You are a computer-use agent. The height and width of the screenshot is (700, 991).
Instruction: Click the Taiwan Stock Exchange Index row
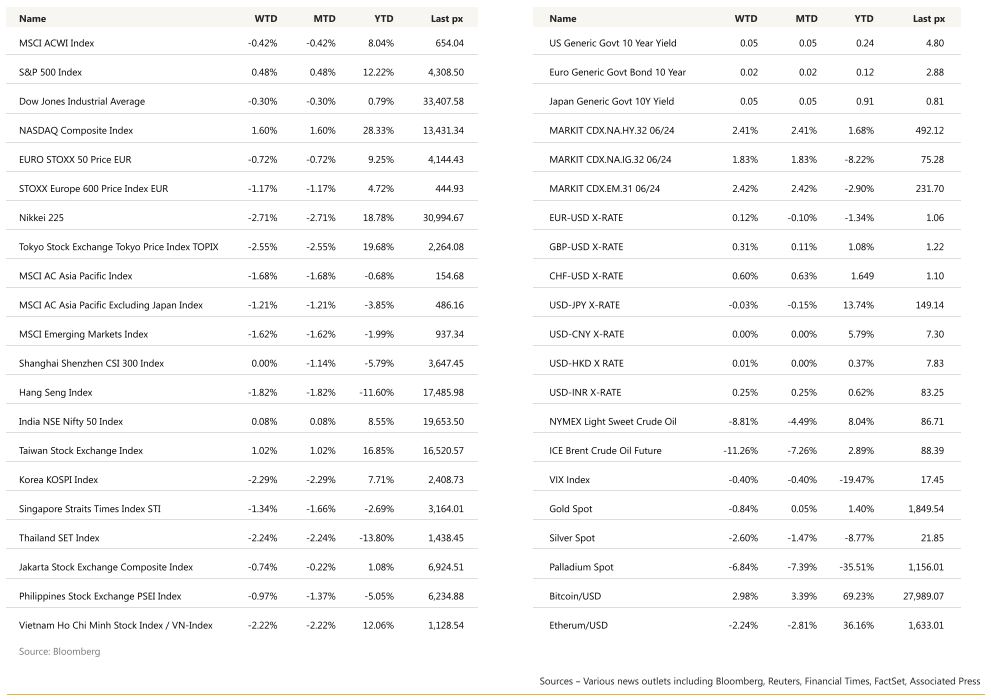[242, 450]
